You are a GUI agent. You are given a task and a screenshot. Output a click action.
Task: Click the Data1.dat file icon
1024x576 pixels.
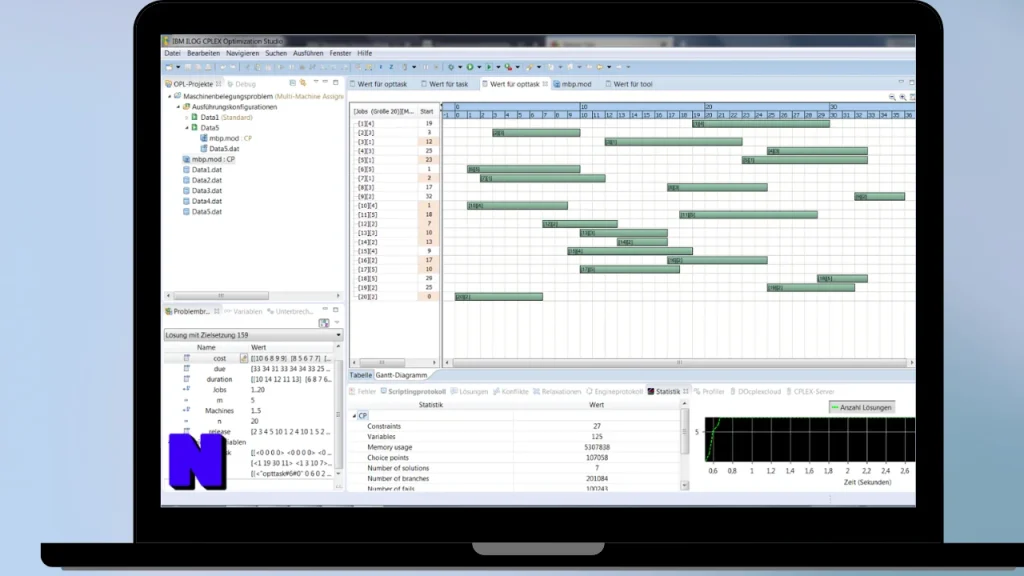(x=186, y=170)
